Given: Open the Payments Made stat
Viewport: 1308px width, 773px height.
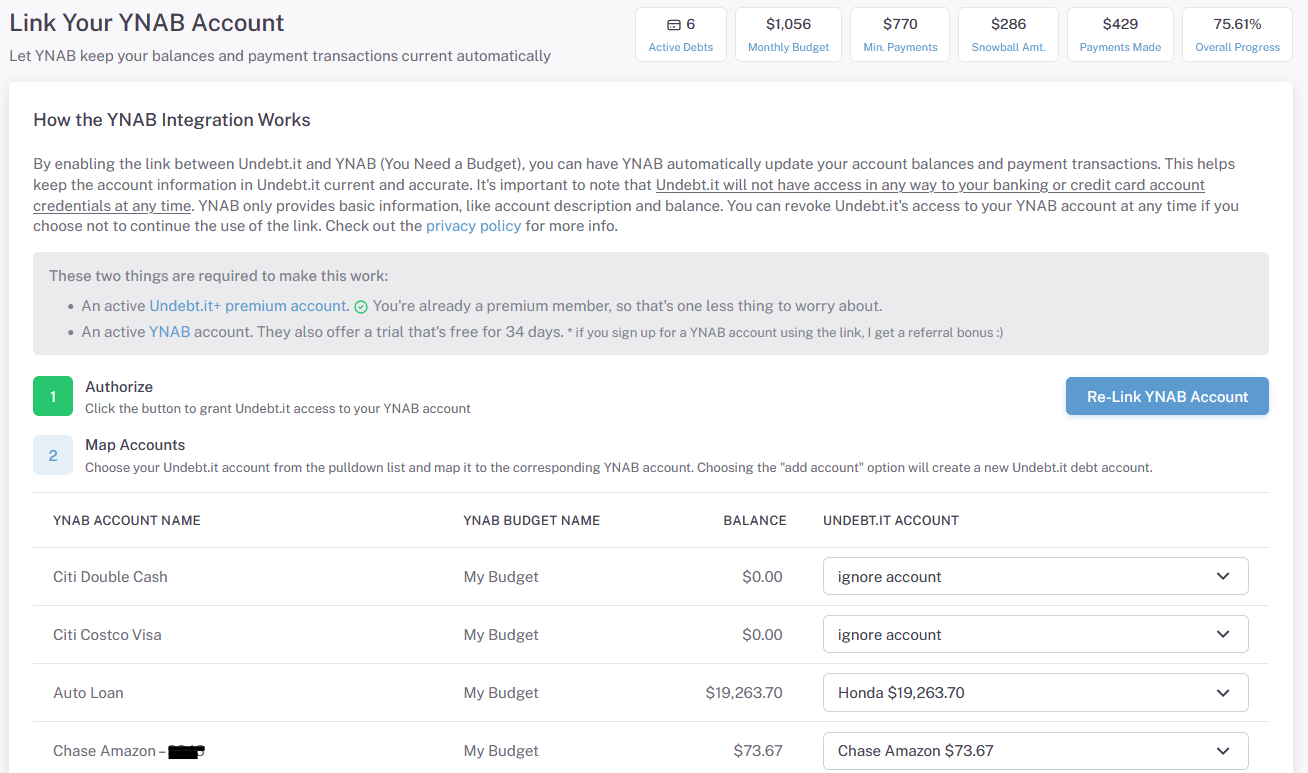Looking at the screenshot, I should [x=1120, y=34].
